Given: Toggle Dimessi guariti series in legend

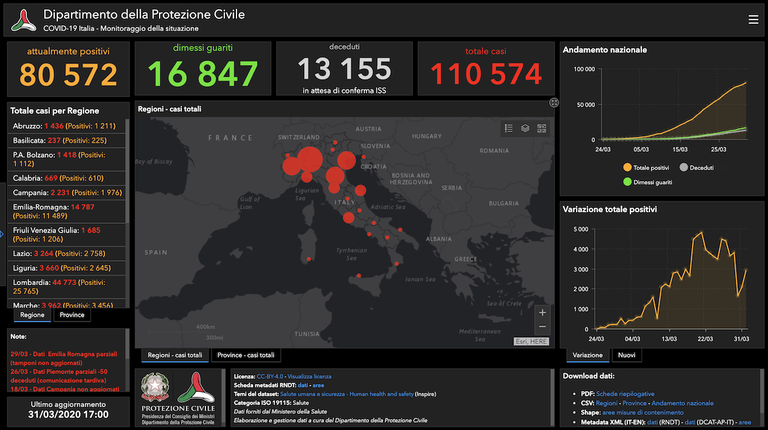Looking at the screenshot, I should (x=652, y=181).
